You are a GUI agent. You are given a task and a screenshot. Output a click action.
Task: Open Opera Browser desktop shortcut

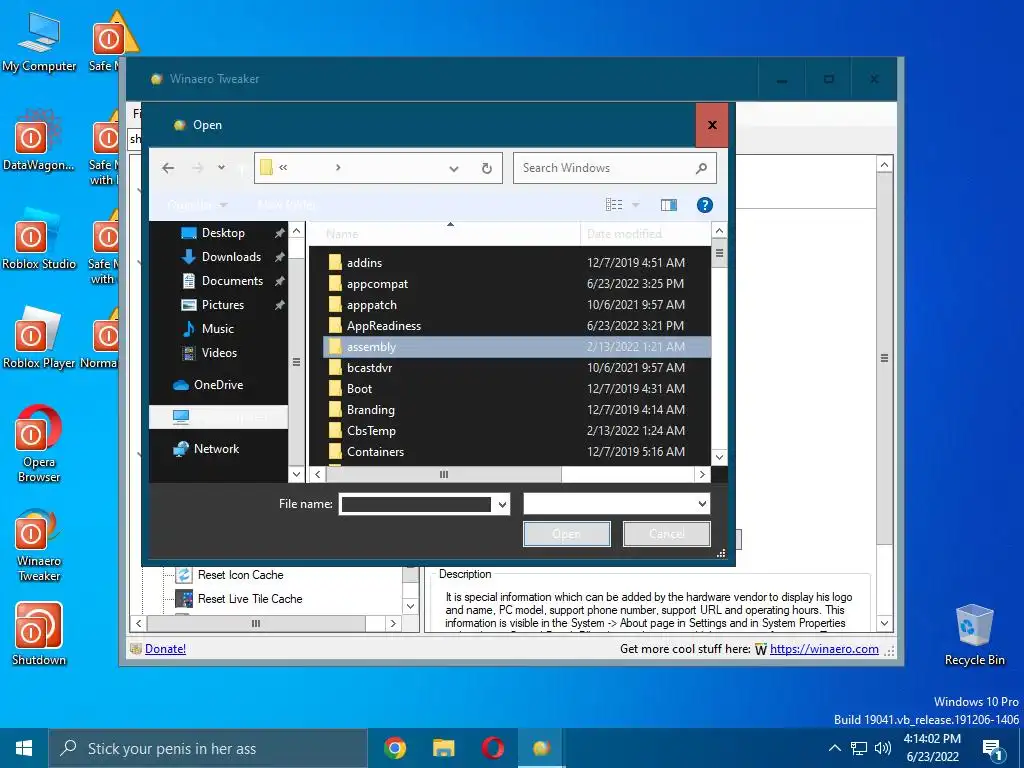pos(39,444)
